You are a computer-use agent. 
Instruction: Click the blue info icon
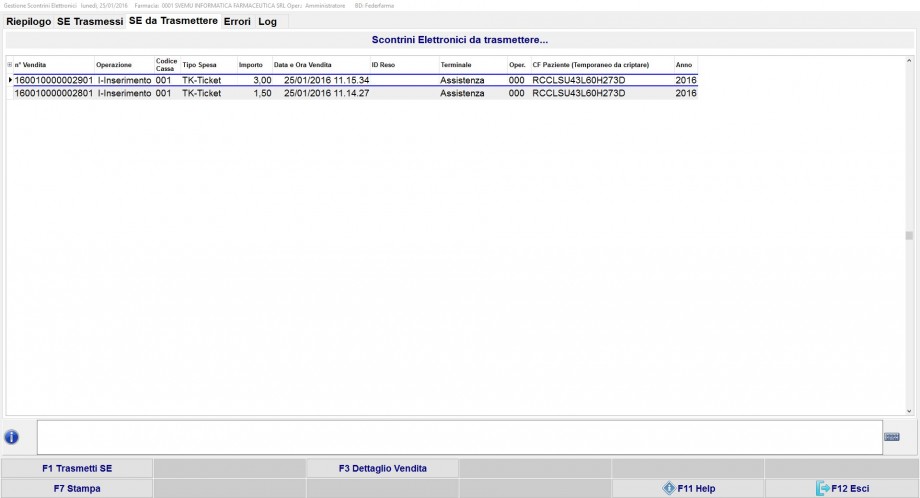pos(11,437)
